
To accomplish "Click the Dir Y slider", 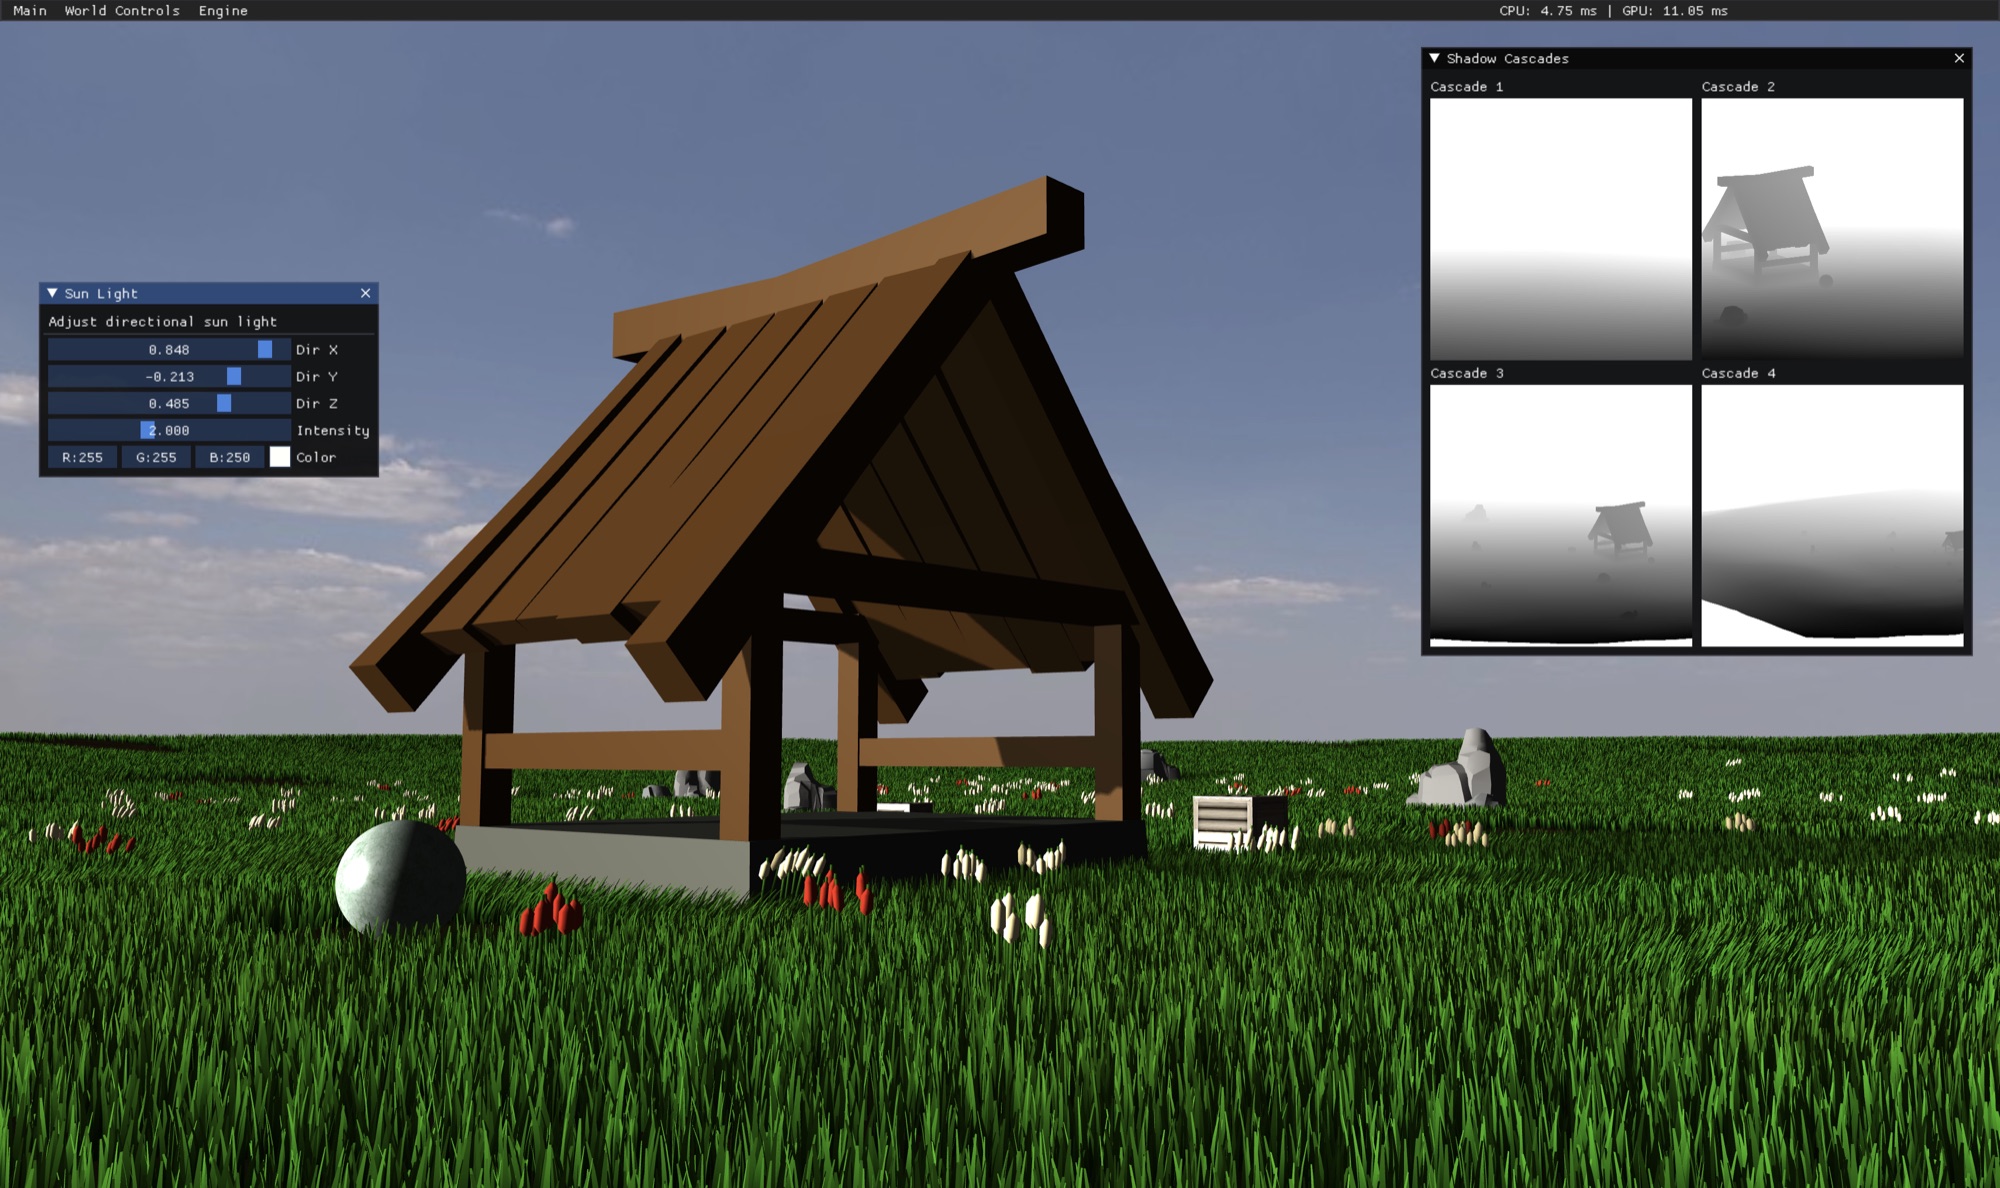I will [169, 376].
